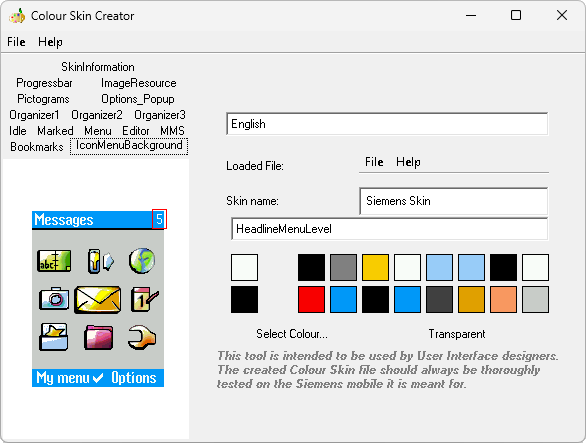Click the Colour Skin Creator palette title icon
586x443 pixels.
17,16
